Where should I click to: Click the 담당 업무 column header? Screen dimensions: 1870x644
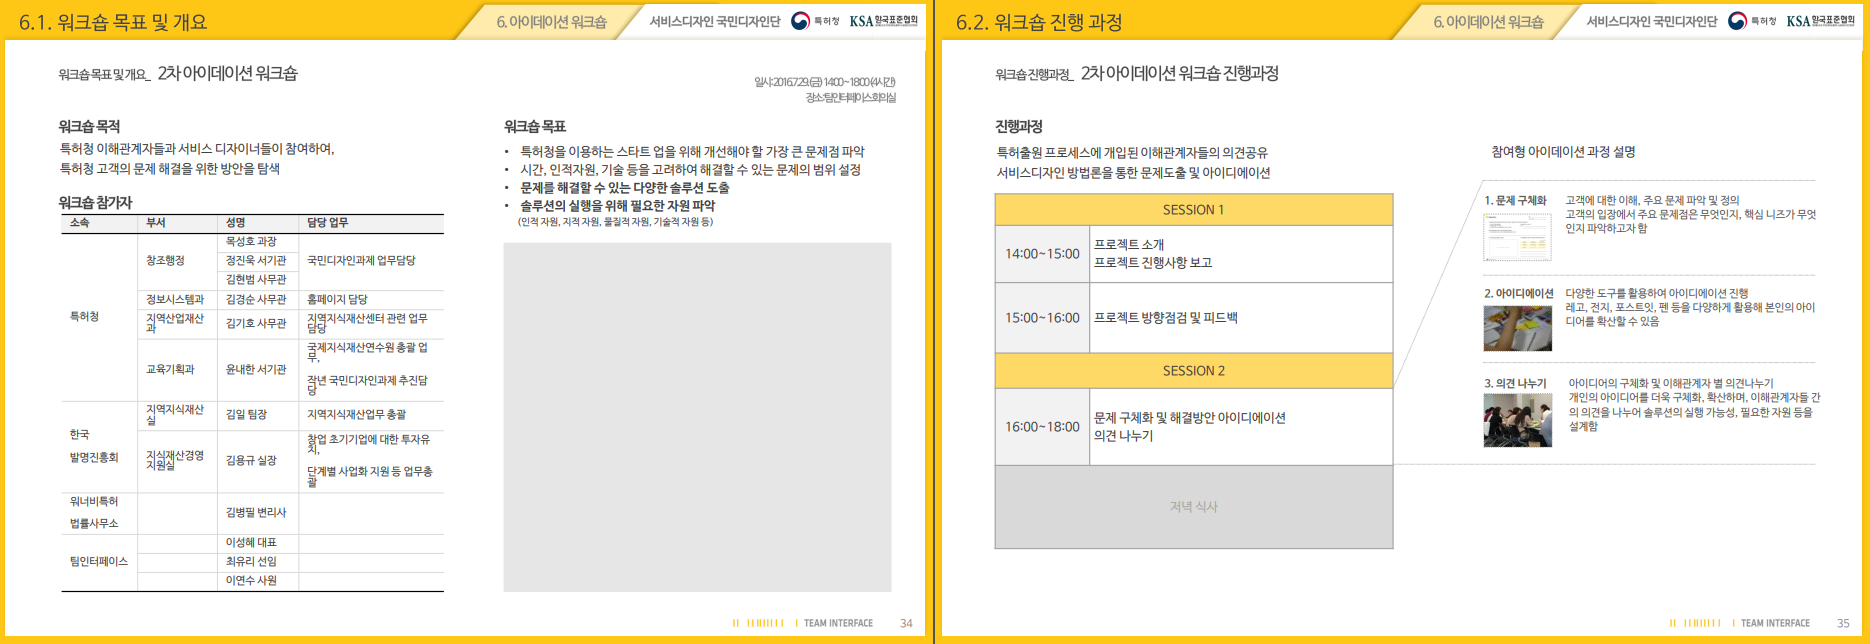point(328,223)
